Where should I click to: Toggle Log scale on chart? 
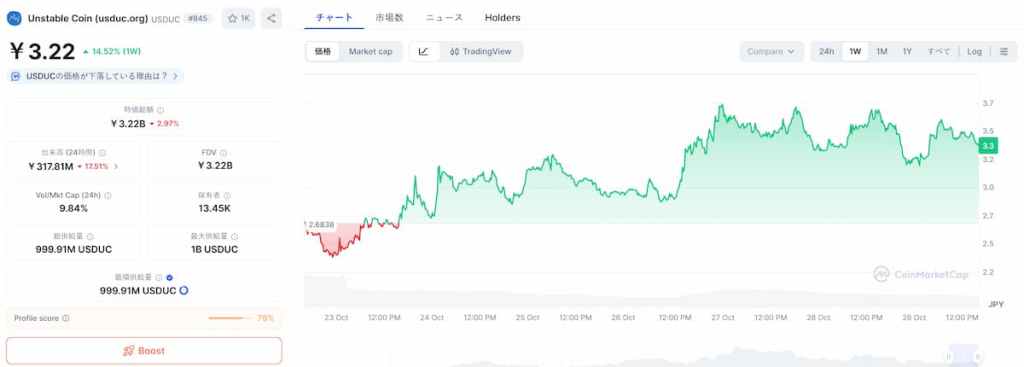pos(974,52)
